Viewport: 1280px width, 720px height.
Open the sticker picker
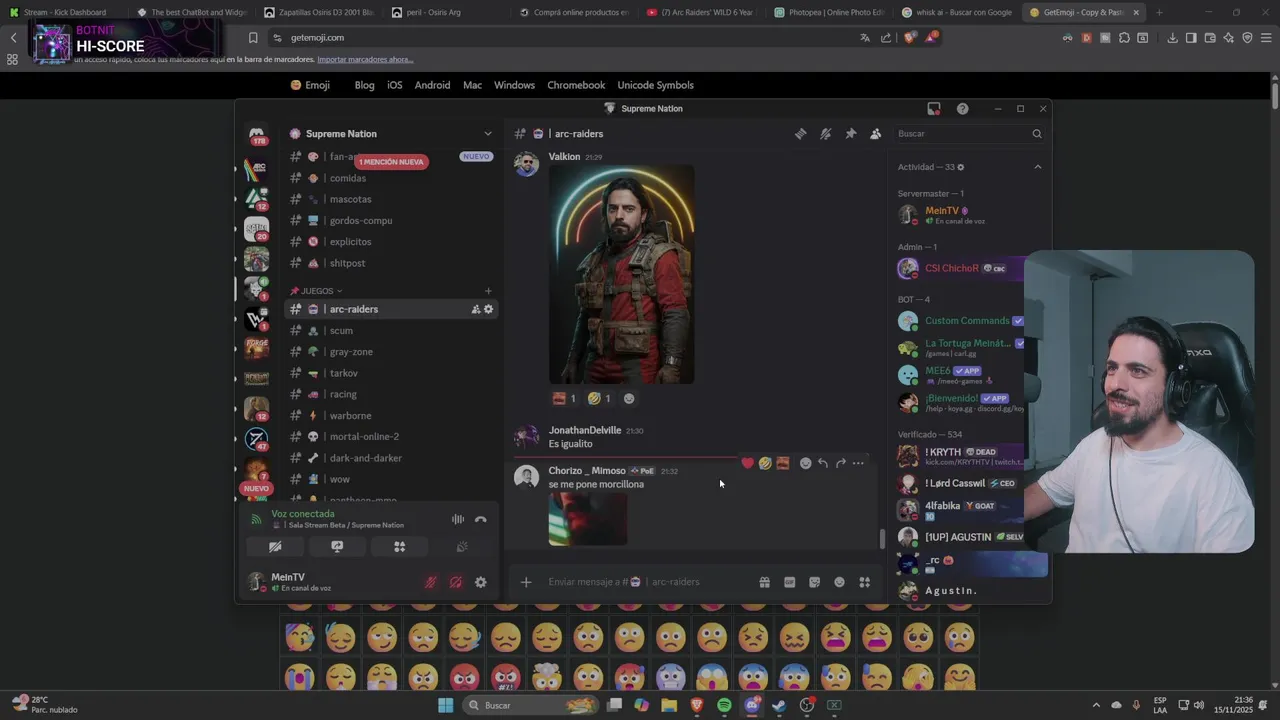(814, 582)
